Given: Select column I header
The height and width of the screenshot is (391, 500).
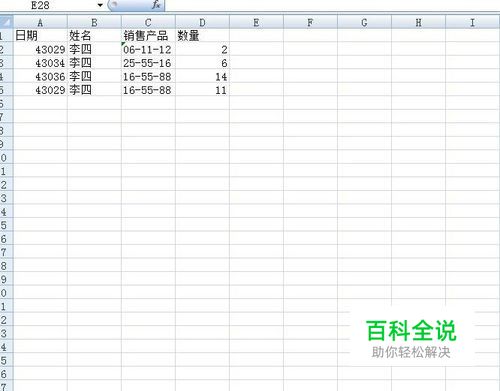Looking at the screenshot, I should click(473, 23).
